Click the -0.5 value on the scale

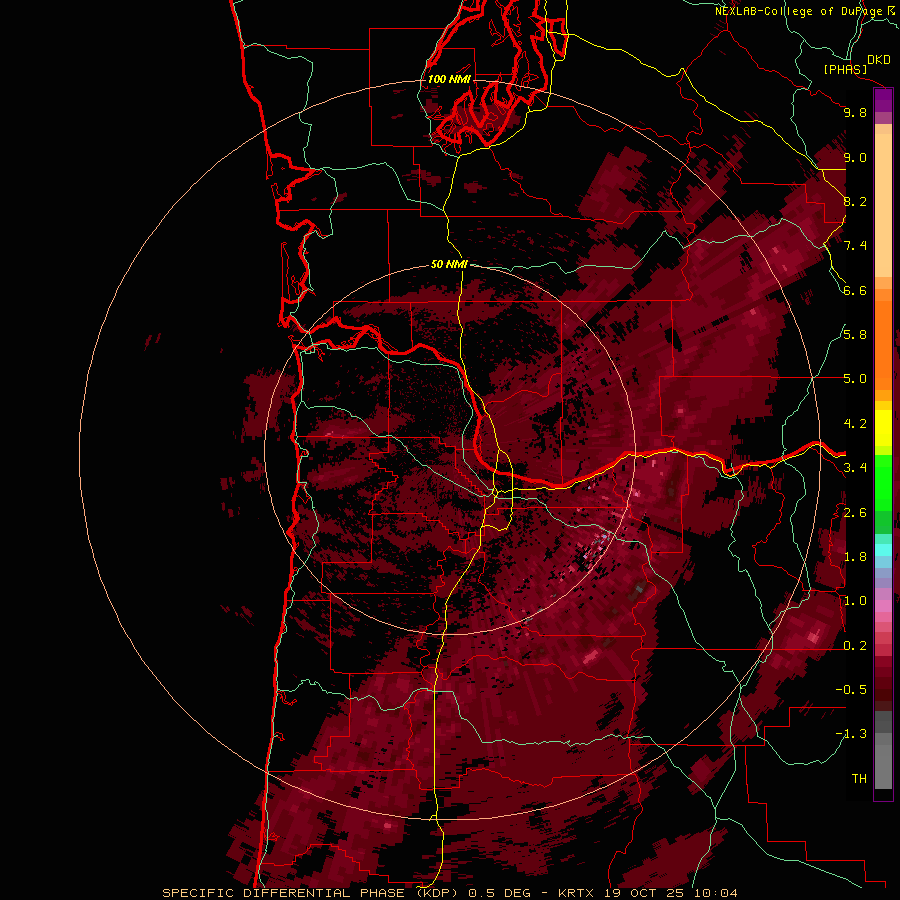click(851, 690)
